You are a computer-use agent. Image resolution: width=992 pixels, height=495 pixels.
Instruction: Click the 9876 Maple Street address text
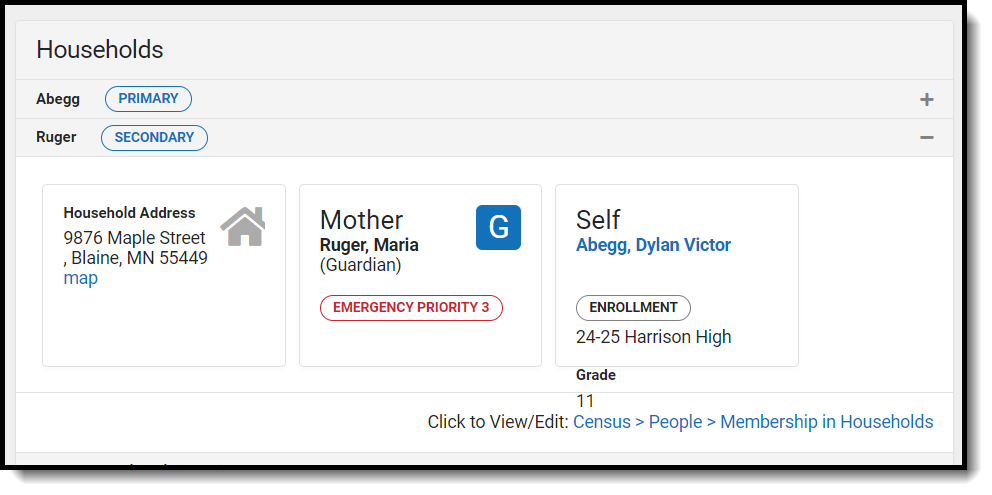point(134,238)
